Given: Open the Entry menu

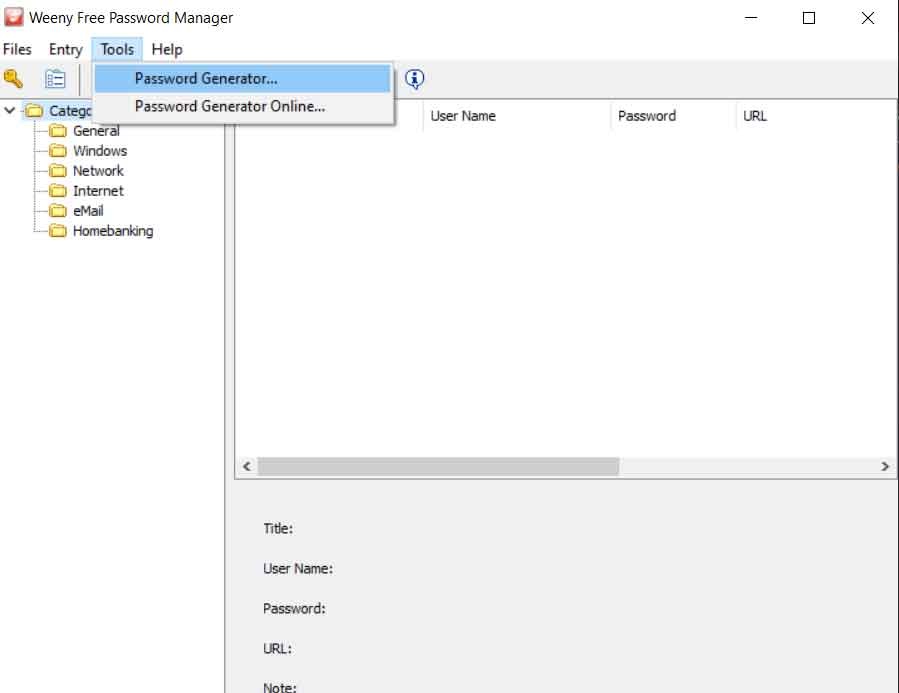Looking at the screenshot, I should [65, 49].
